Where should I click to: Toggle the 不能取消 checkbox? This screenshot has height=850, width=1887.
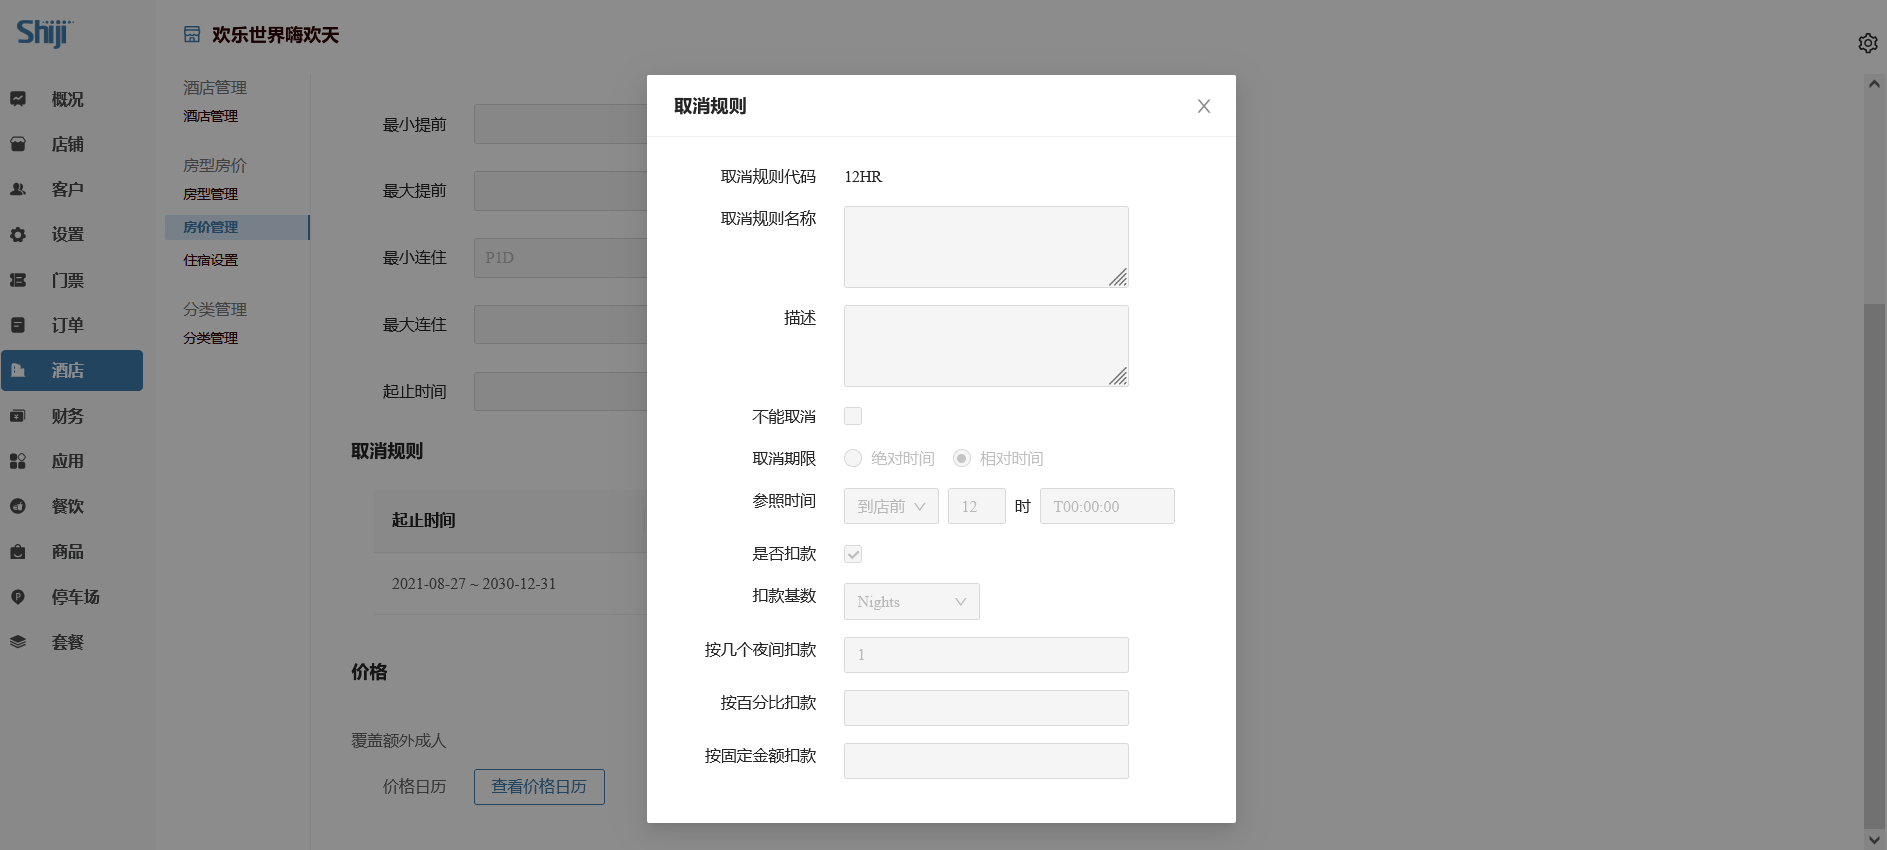click(853, 416)
